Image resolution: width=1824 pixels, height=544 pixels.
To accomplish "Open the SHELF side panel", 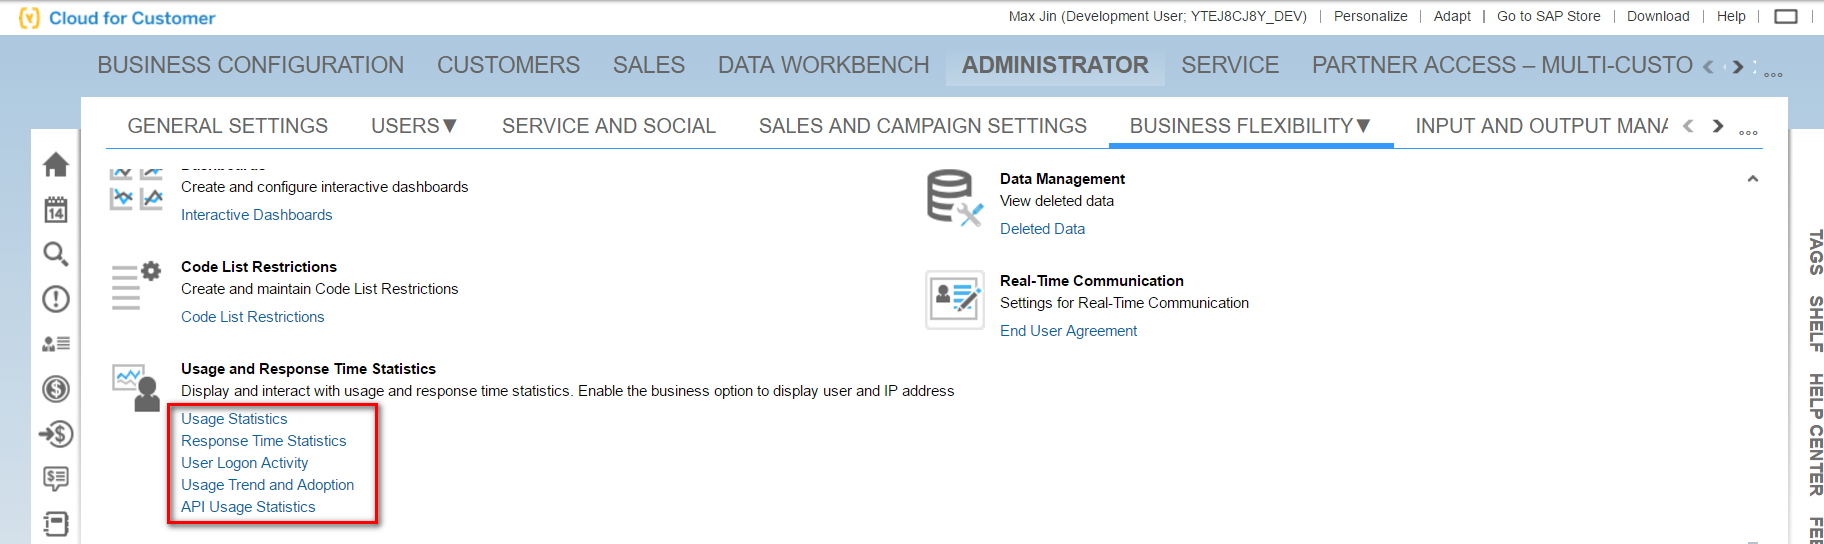I will click(1815, 323).
